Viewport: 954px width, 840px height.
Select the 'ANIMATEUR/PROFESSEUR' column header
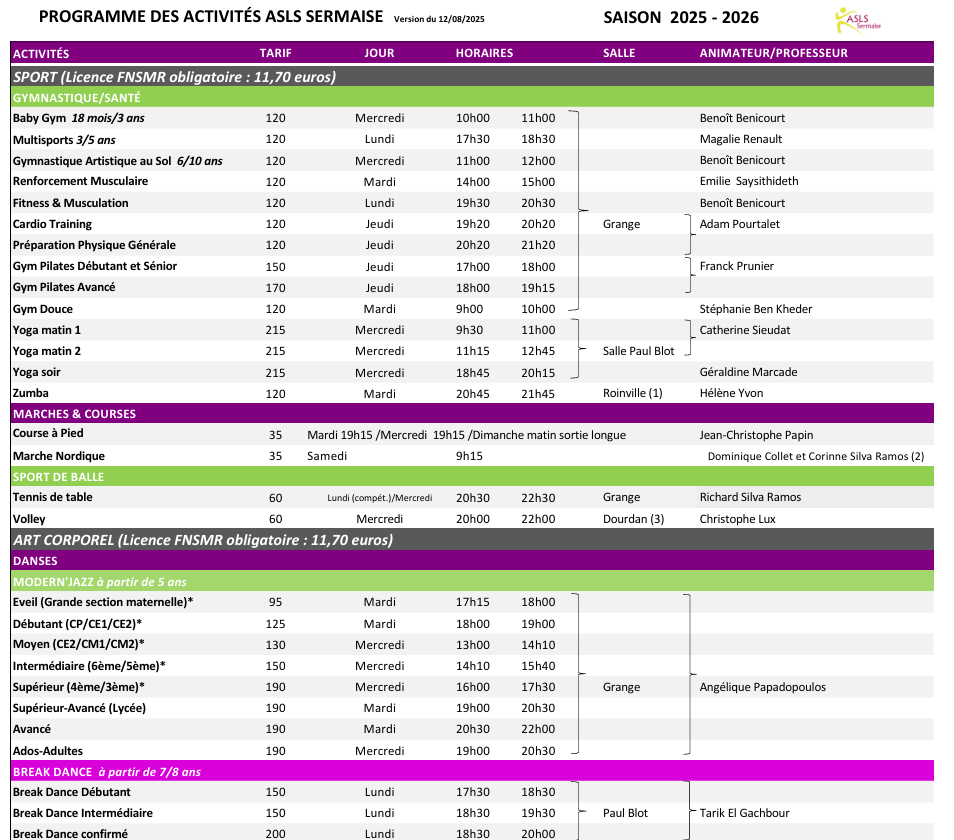click(x=773, y=53)
